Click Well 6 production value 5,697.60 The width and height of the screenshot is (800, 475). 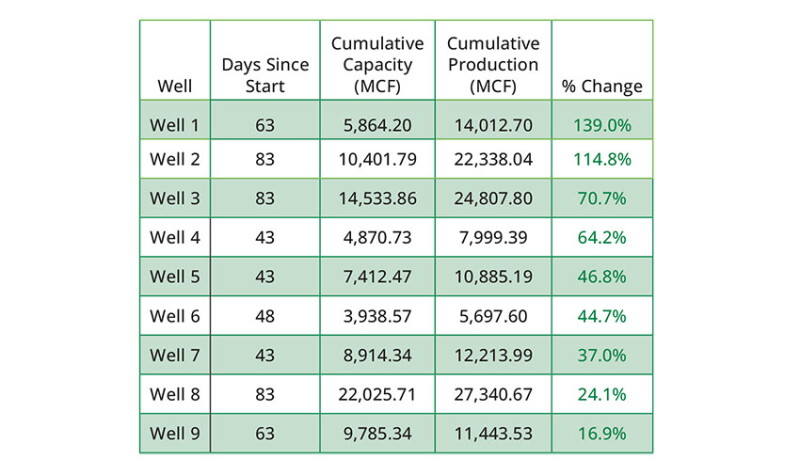point(493,316)
